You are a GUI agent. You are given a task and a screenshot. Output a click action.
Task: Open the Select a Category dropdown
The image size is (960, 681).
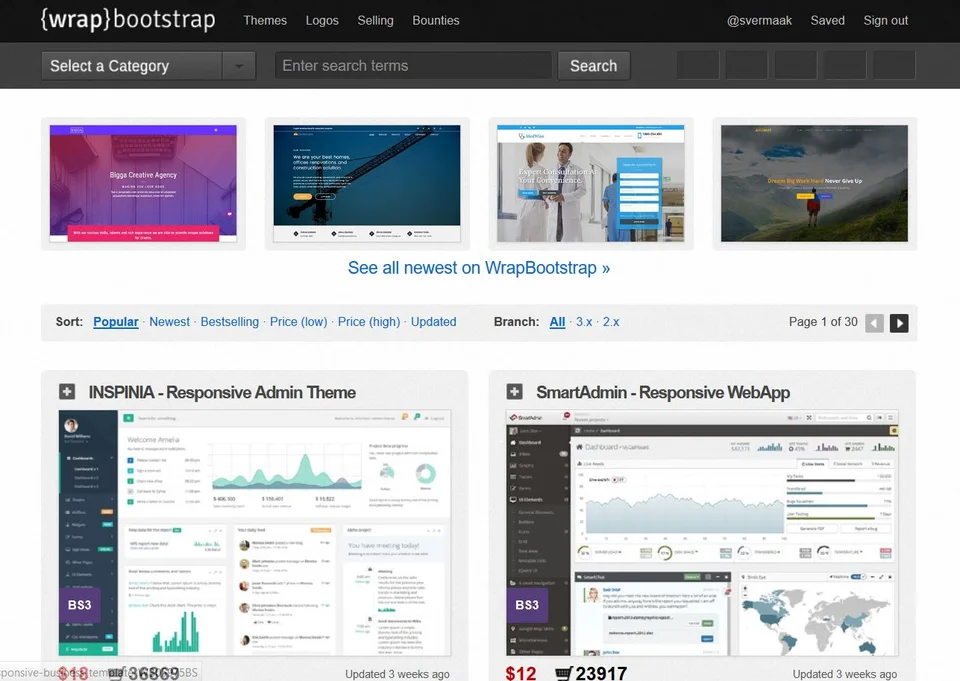(x=148, y=66)
